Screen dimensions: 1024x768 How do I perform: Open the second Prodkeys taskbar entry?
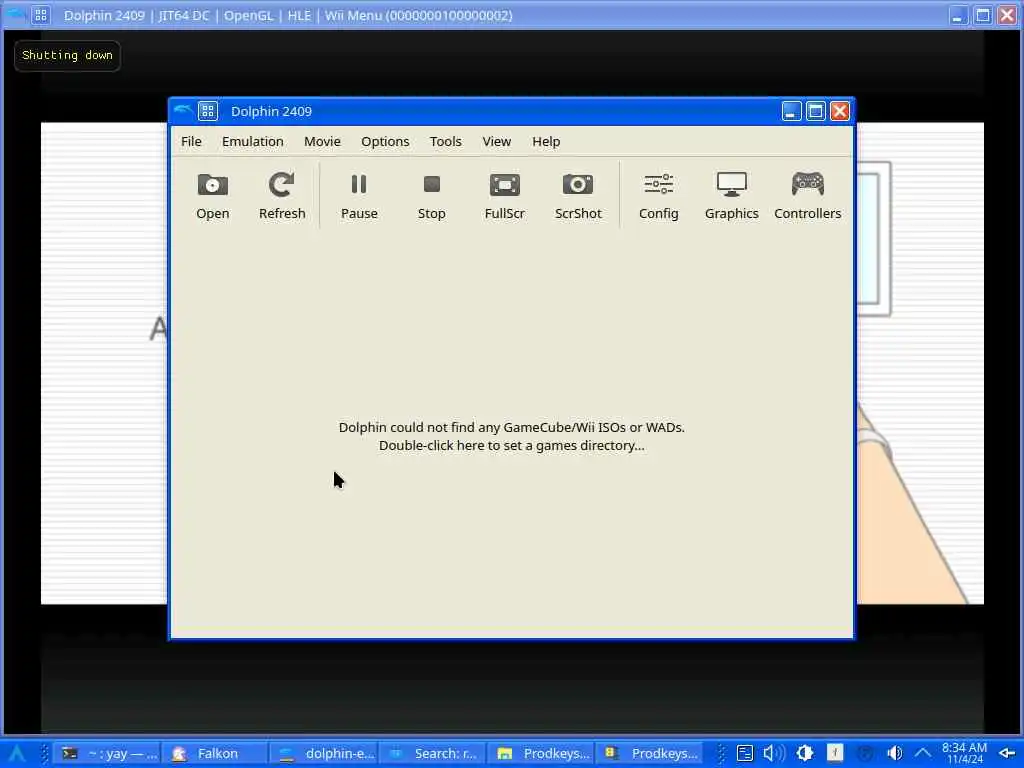(x=648, y=754)
